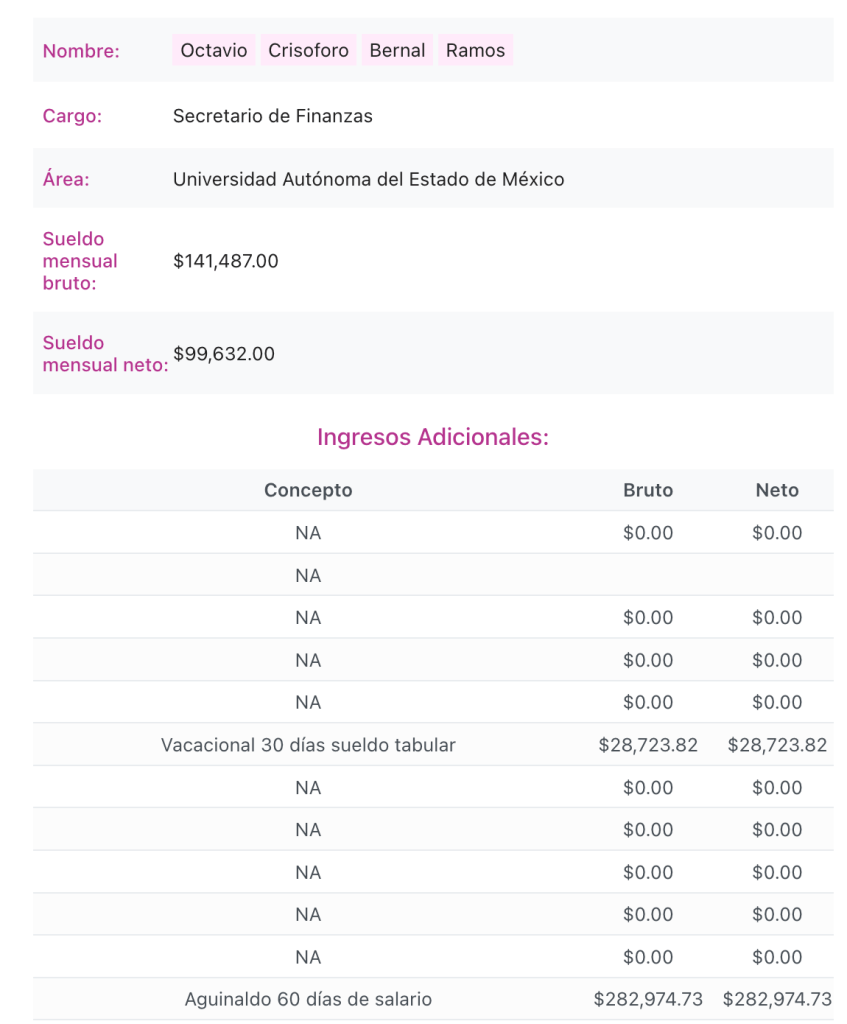This screenshot has width=847, height=1024.
Task: Click the Nombre field label
Action: pyautogui.click(x=81, y=51)
